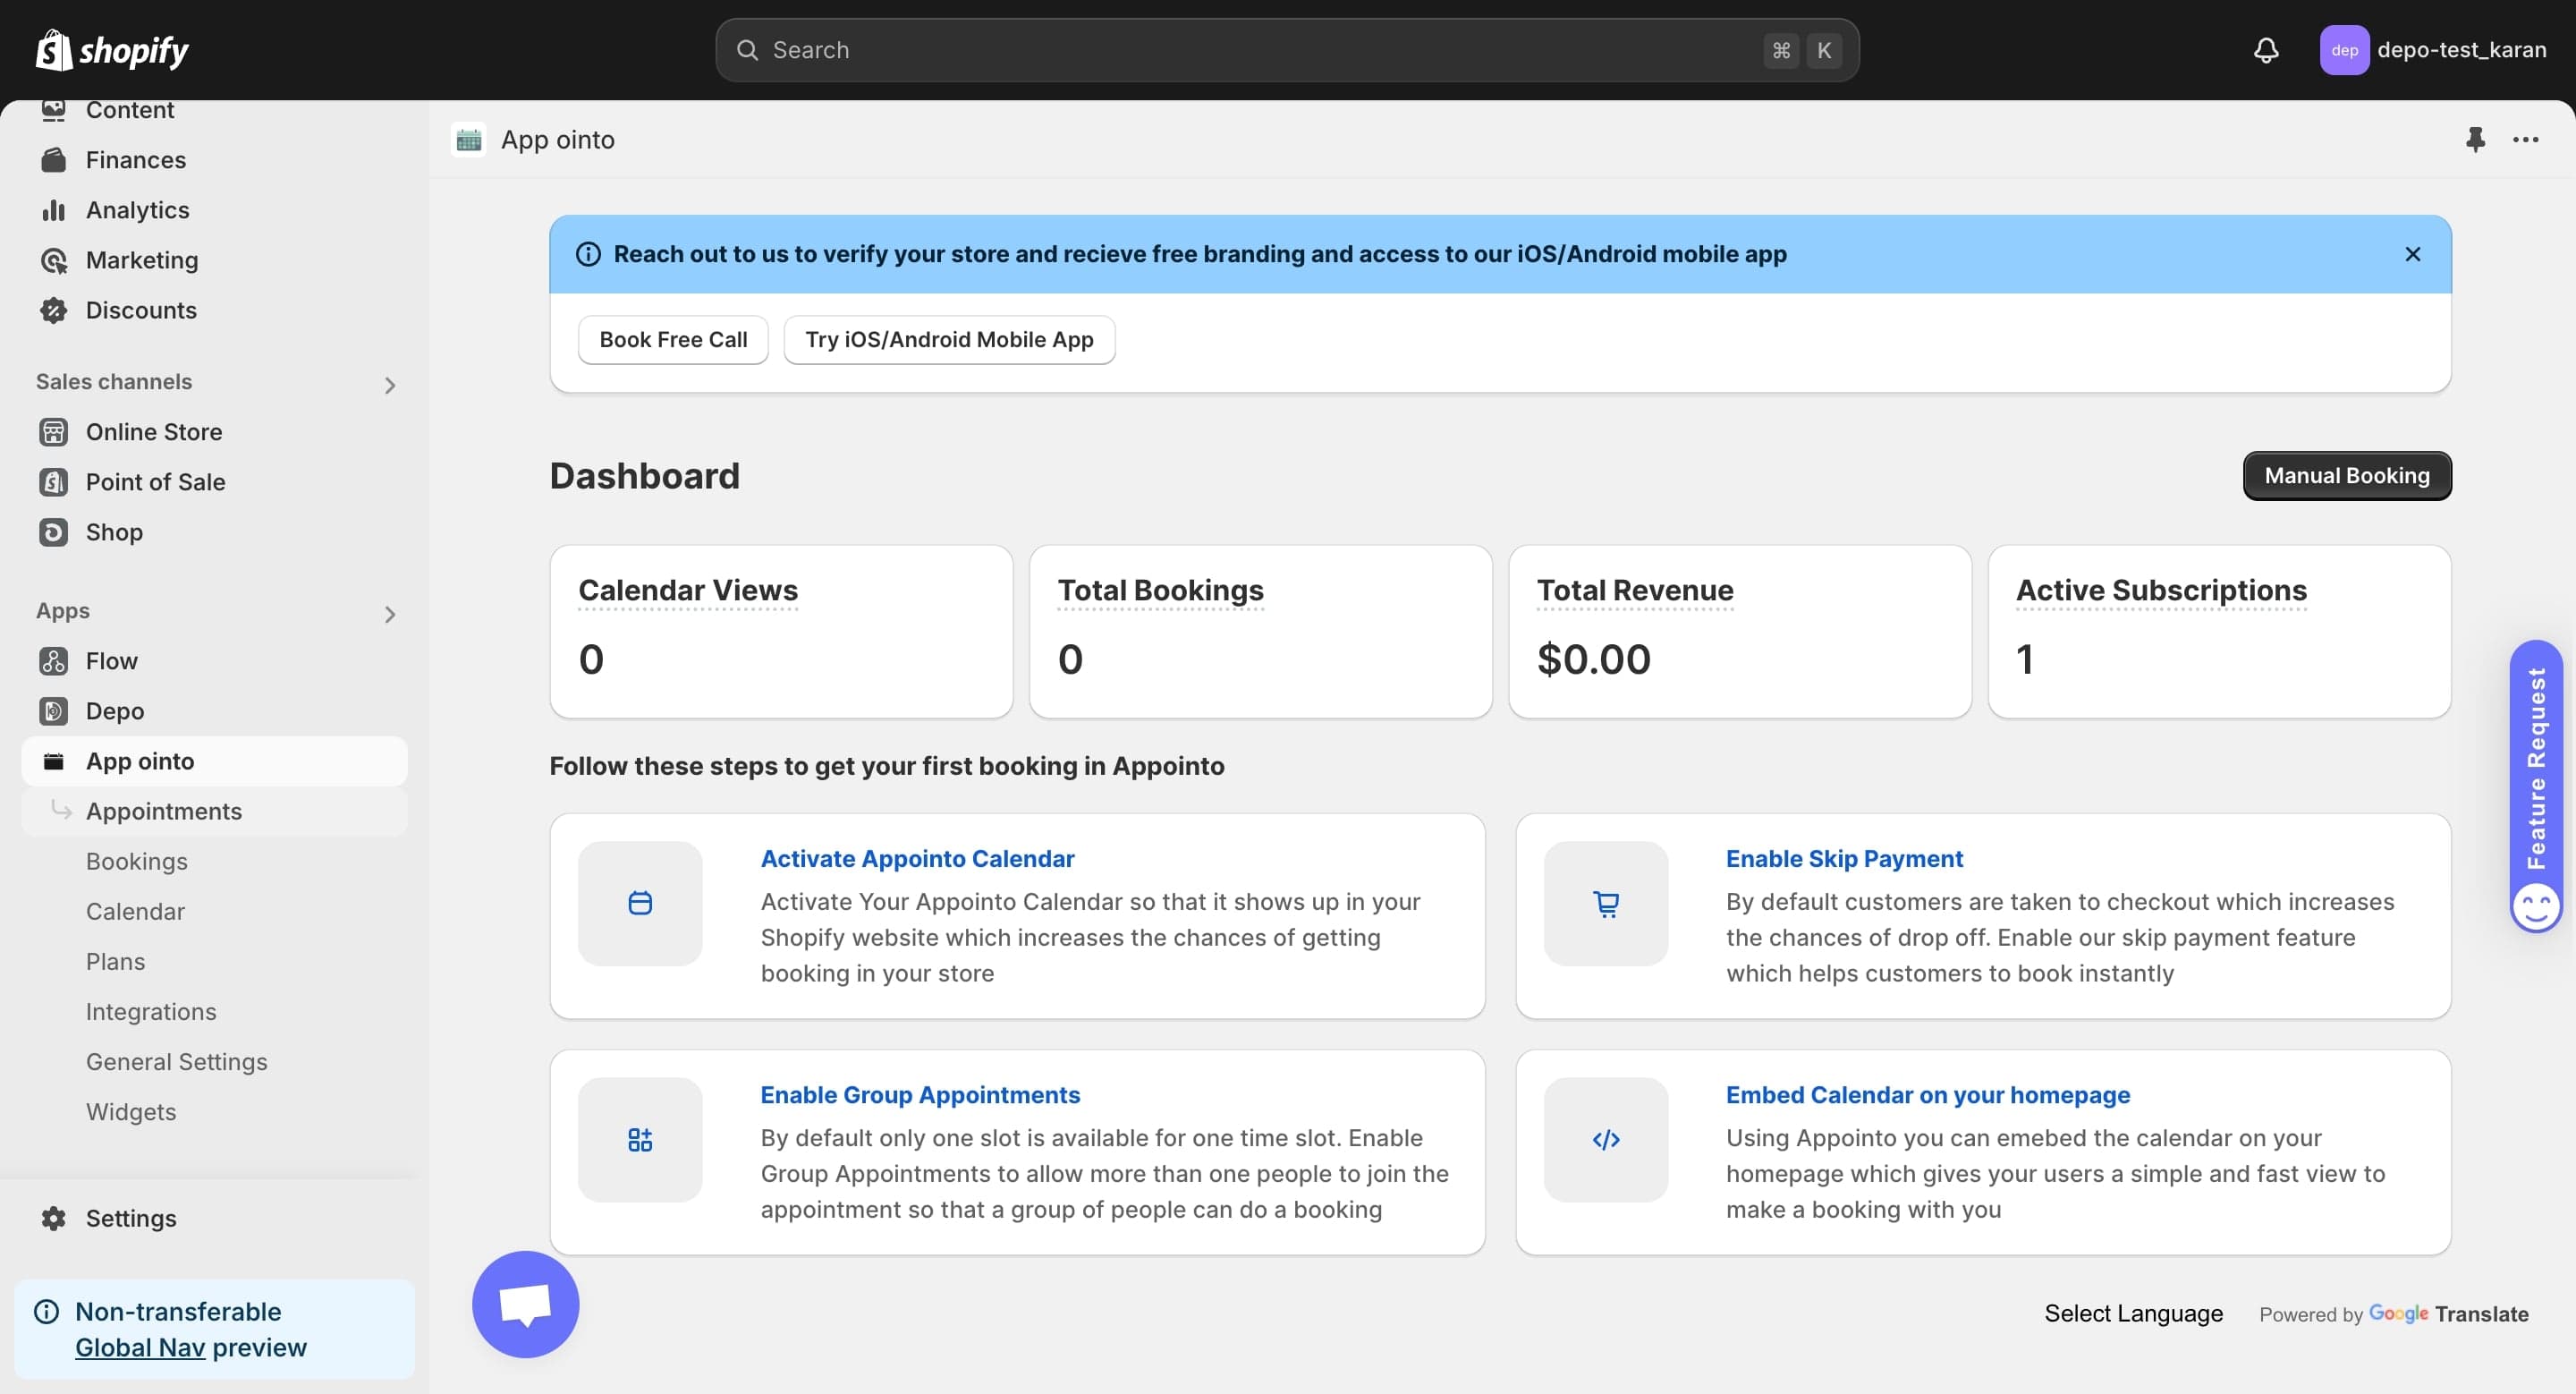2576x1394 pixels.
Task: Open the Activate Appointo Calendar link
Action: pos(917,858)
